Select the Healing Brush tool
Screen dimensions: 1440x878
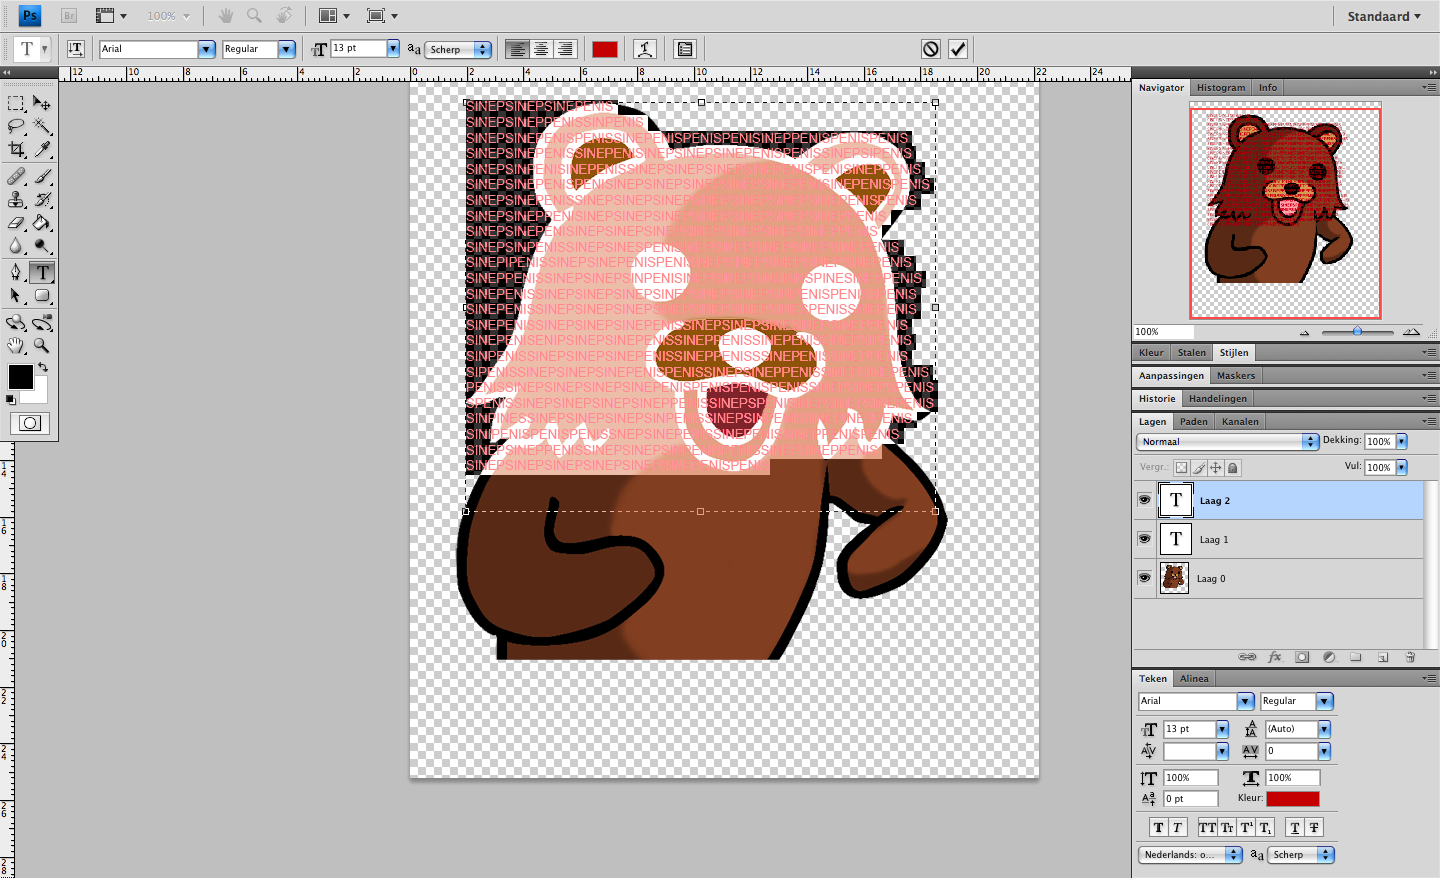pos(16,177)
